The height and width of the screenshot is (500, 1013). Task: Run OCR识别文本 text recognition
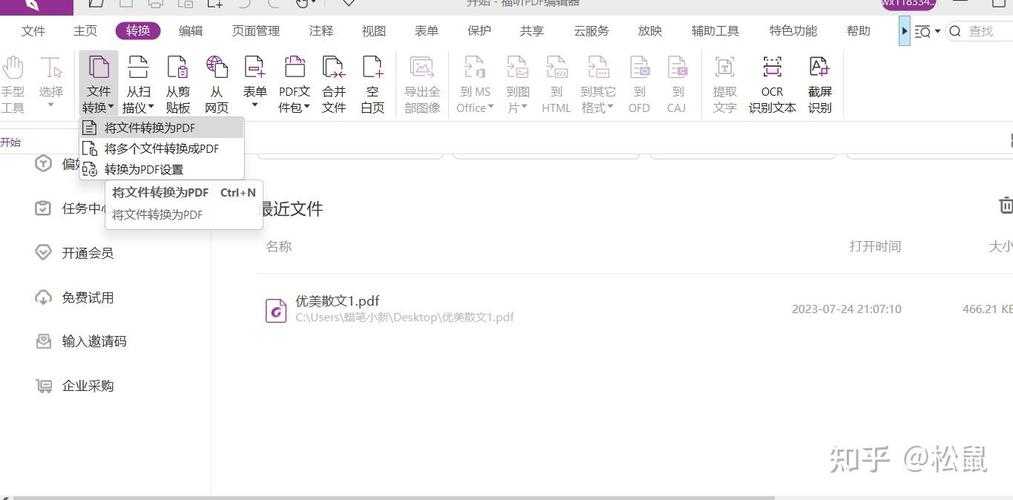tap(772, 84)
